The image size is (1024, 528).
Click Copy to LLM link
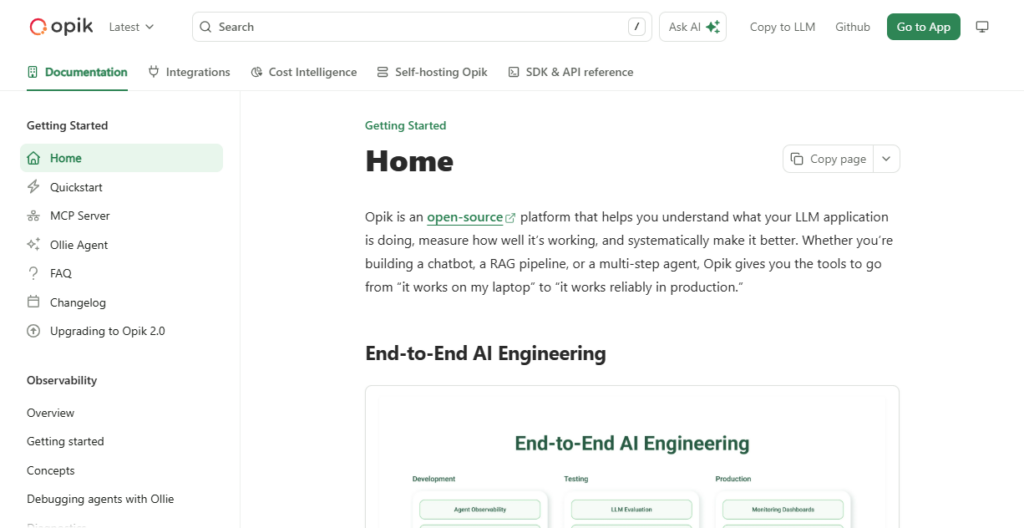coord(782,27)
